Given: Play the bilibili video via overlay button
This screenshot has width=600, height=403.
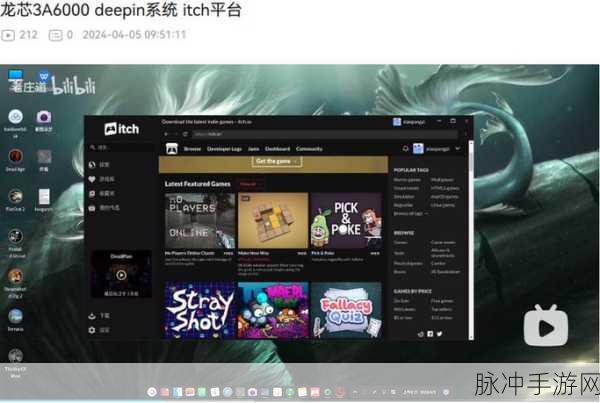Looking at the screenshot, I should coord(546,326).
